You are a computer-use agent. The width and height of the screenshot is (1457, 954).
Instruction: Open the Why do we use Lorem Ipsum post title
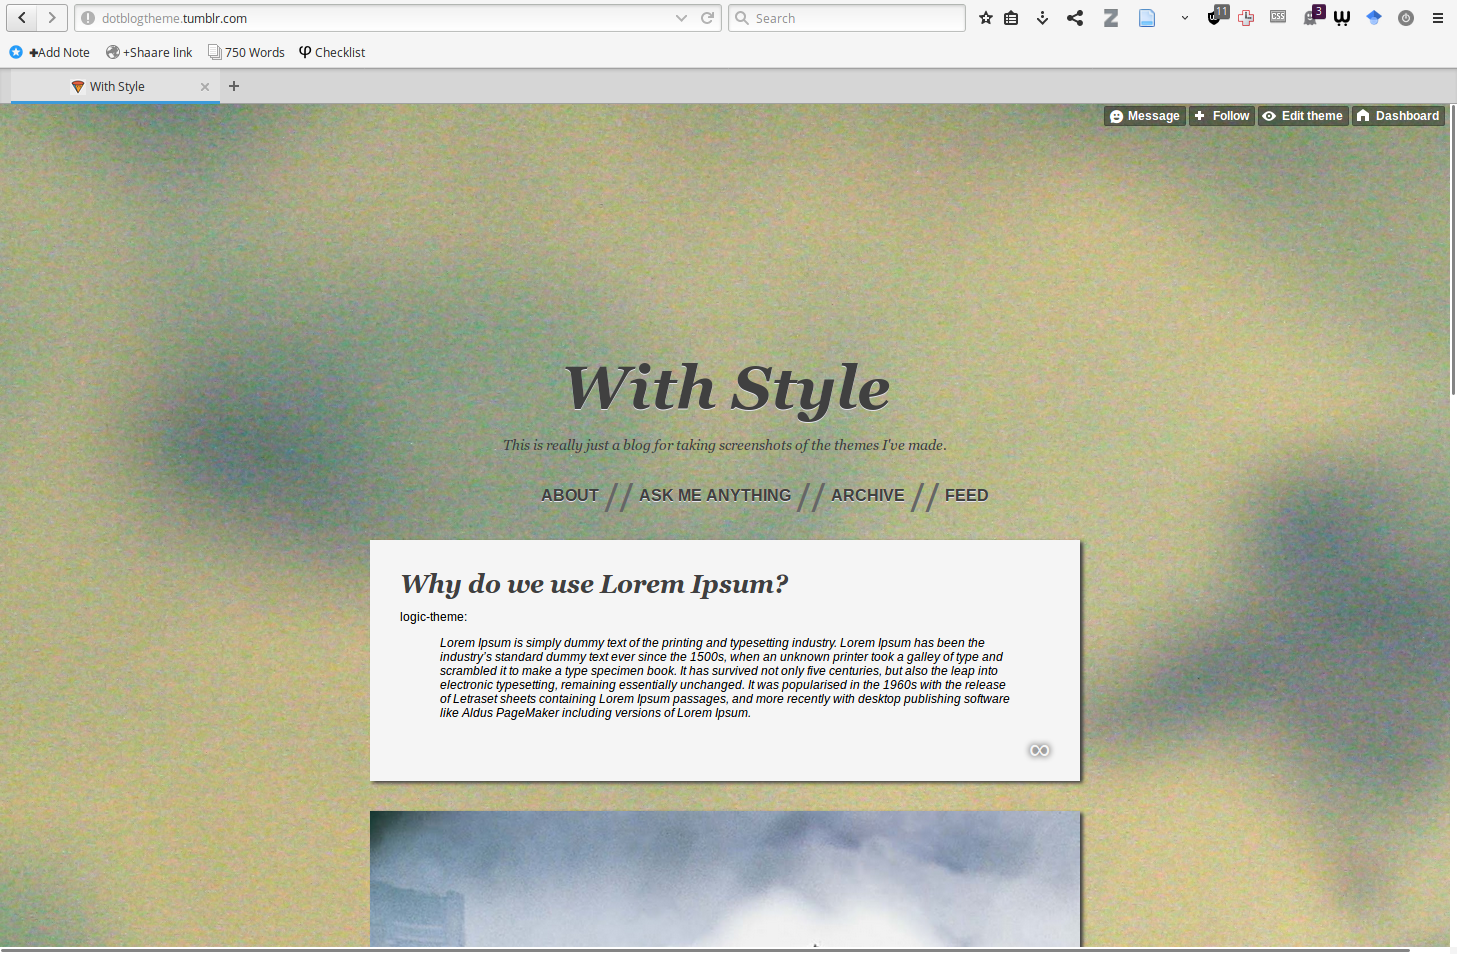tap(595, 584)
